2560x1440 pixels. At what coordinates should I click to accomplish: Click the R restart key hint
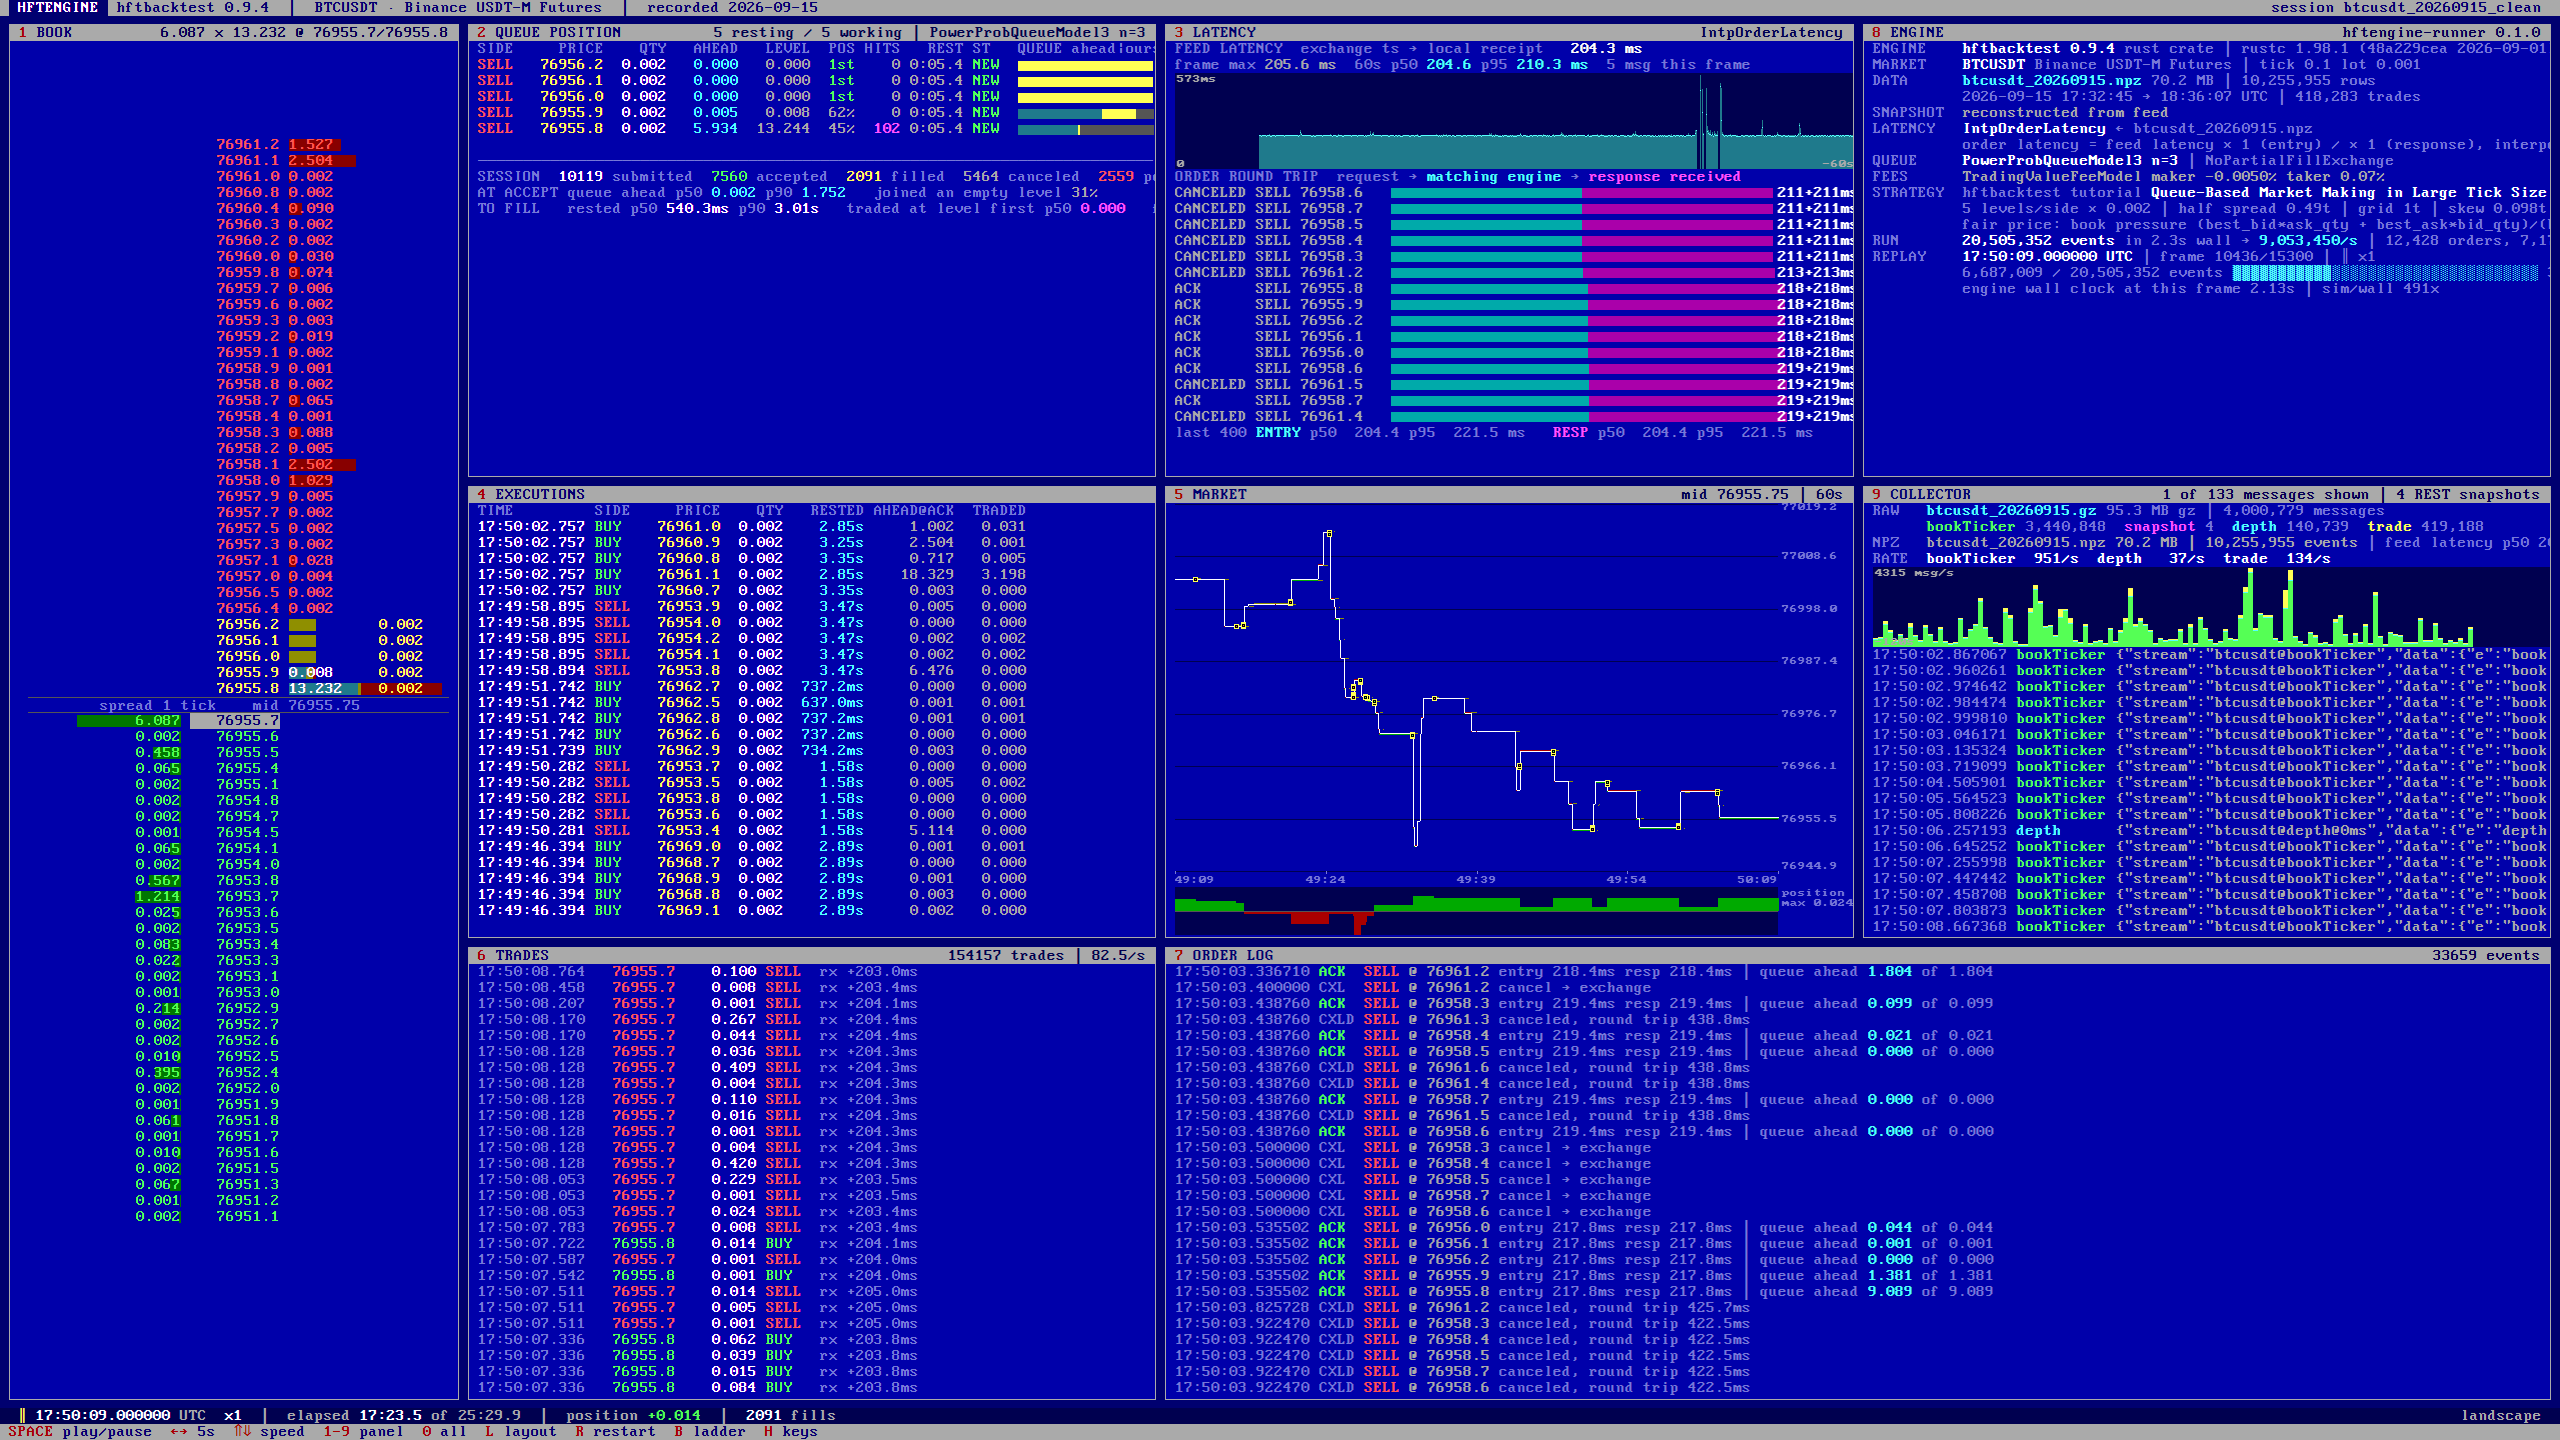(615, 1431)
